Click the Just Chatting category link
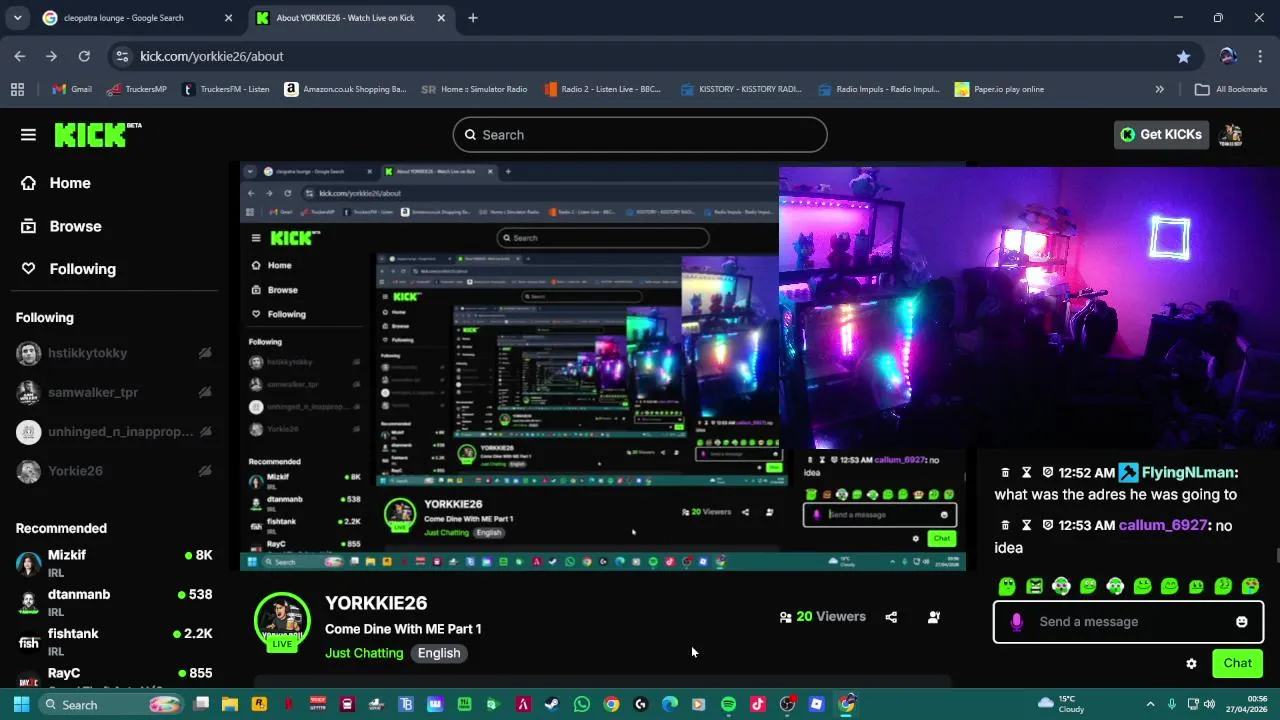The width and height of the screenshot is (1280, 720). pos(364,653)
